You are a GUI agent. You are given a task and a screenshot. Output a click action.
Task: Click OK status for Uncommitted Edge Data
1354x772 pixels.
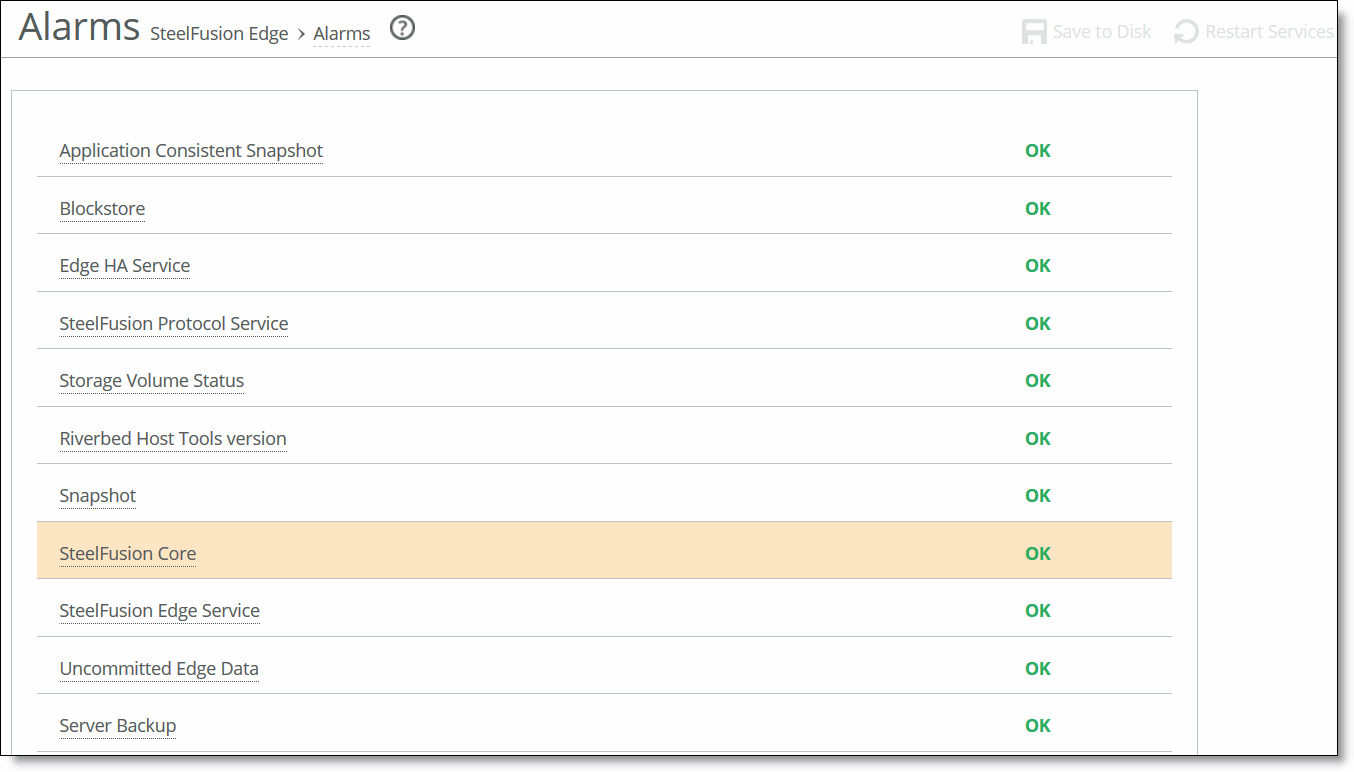1038,669
